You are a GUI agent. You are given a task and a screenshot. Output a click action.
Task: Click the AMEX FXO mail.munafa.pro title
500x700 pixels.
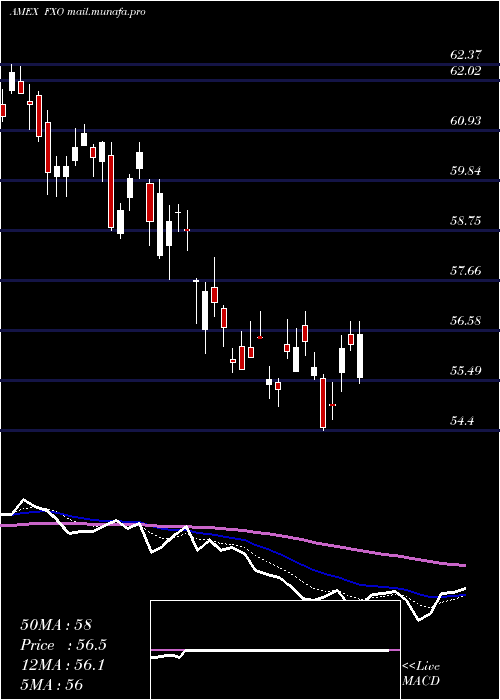click(x=77, y=12)
